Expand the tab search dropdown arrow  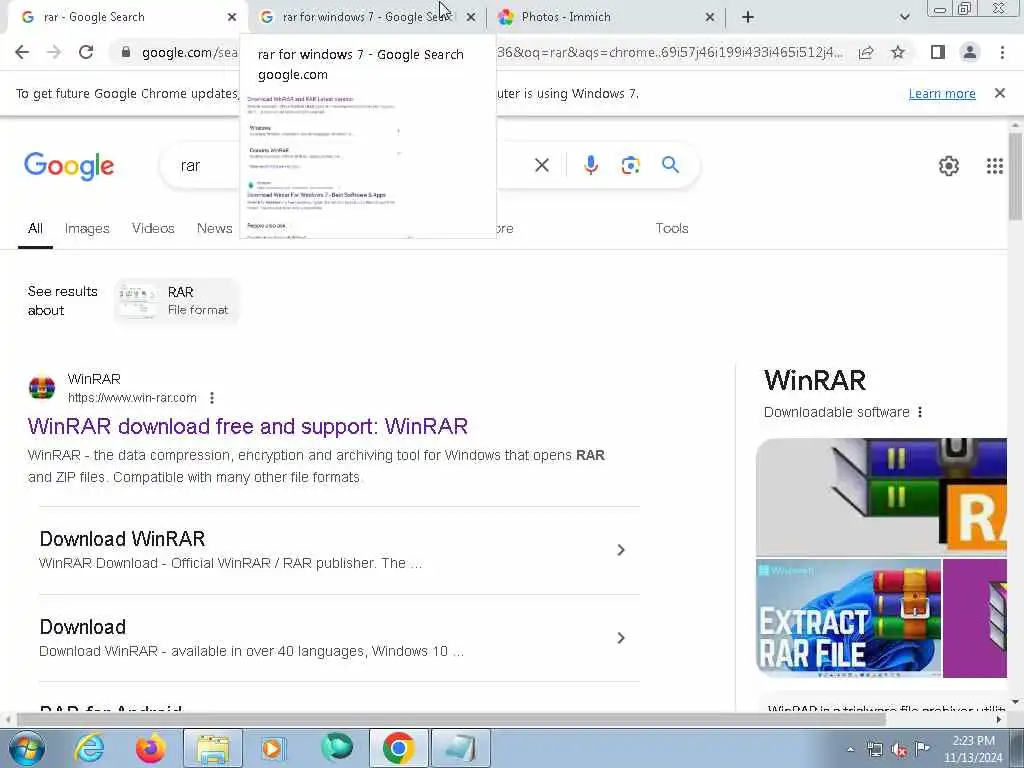click(x=904, y=17)
